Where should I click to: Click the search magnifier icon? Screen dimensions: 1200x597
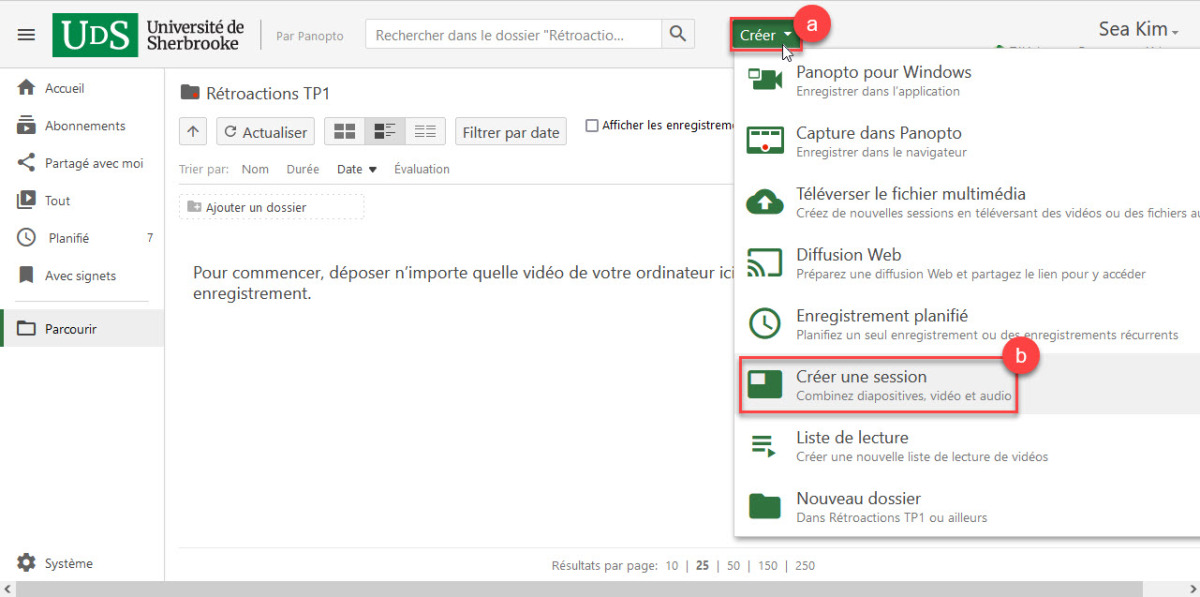677,34
